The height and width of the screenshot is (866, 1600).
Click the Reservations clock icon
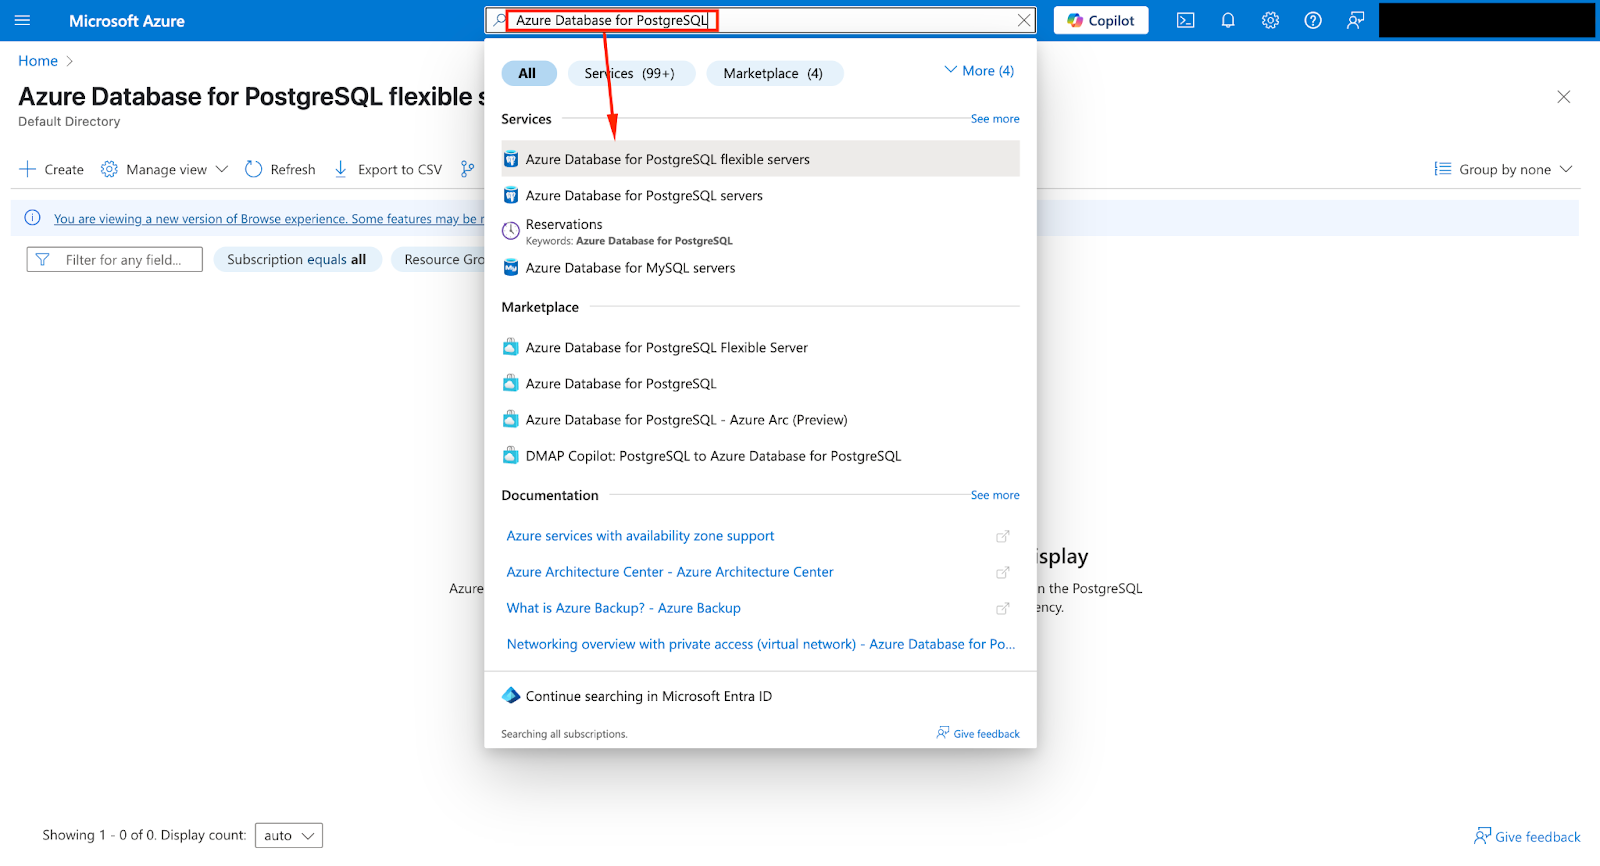511,231
